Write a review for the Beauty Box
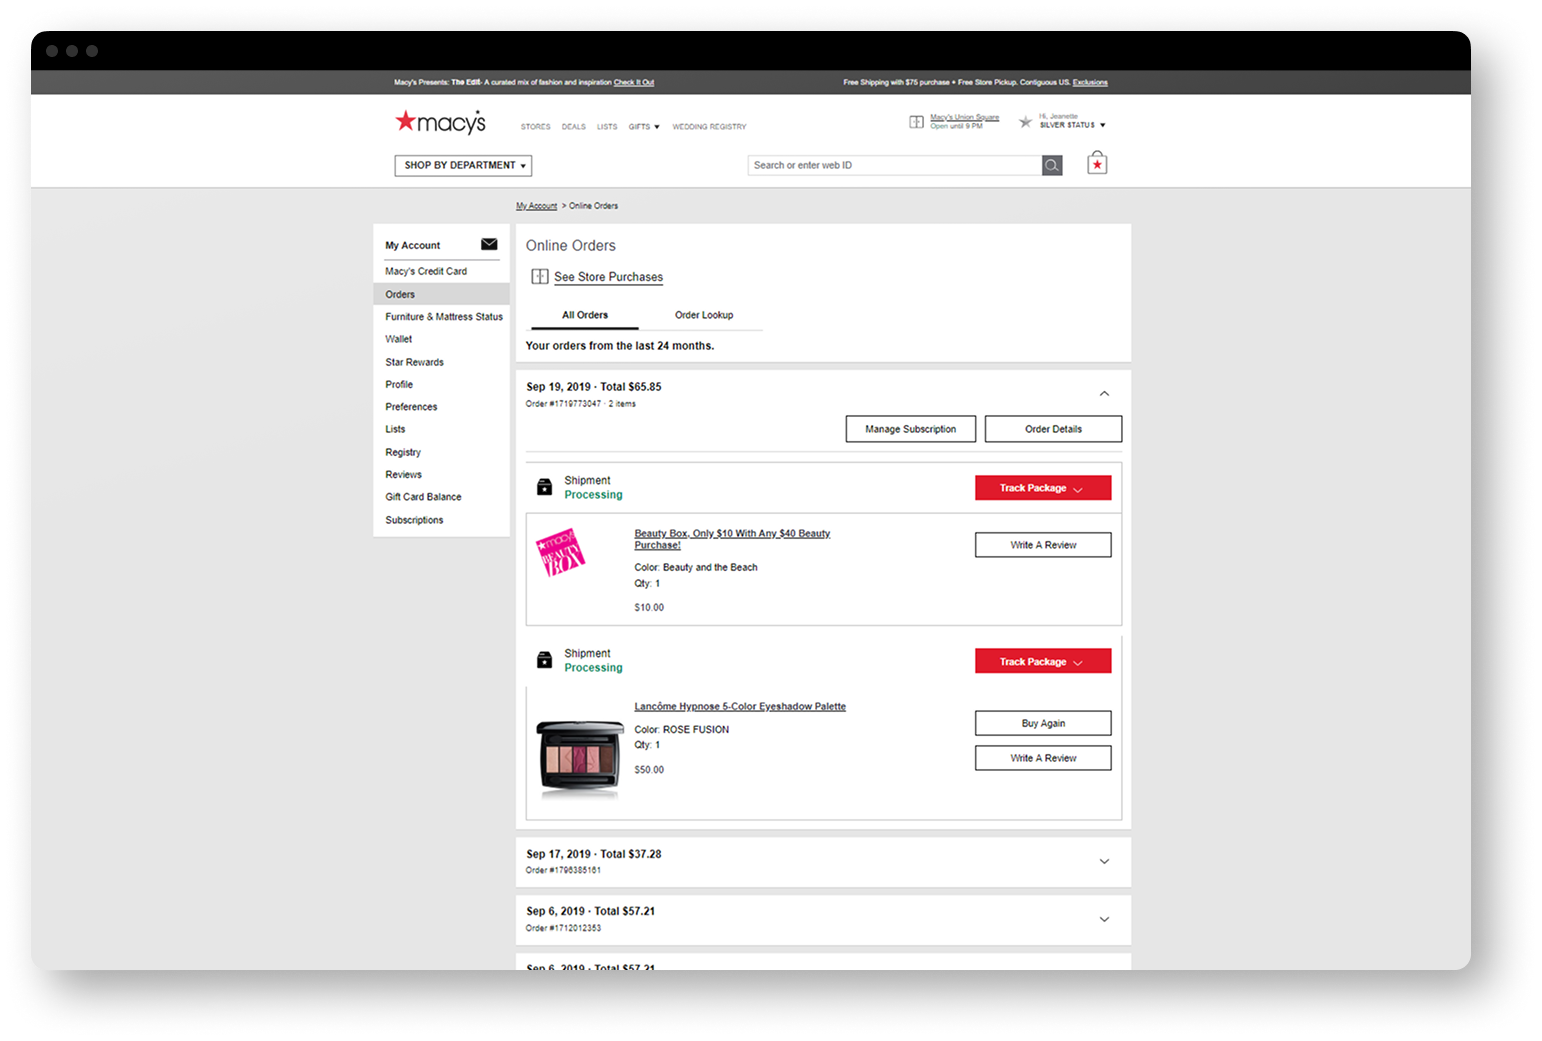 tap(1043, 545)
